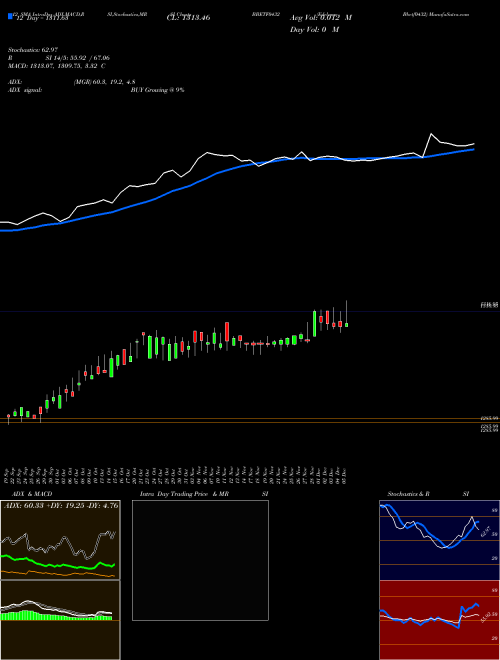The height and width of the screenshot is (660, 500).
Task: Select the 'CL: 1313.46' closing price text
Action: click(x=188, y=18)
